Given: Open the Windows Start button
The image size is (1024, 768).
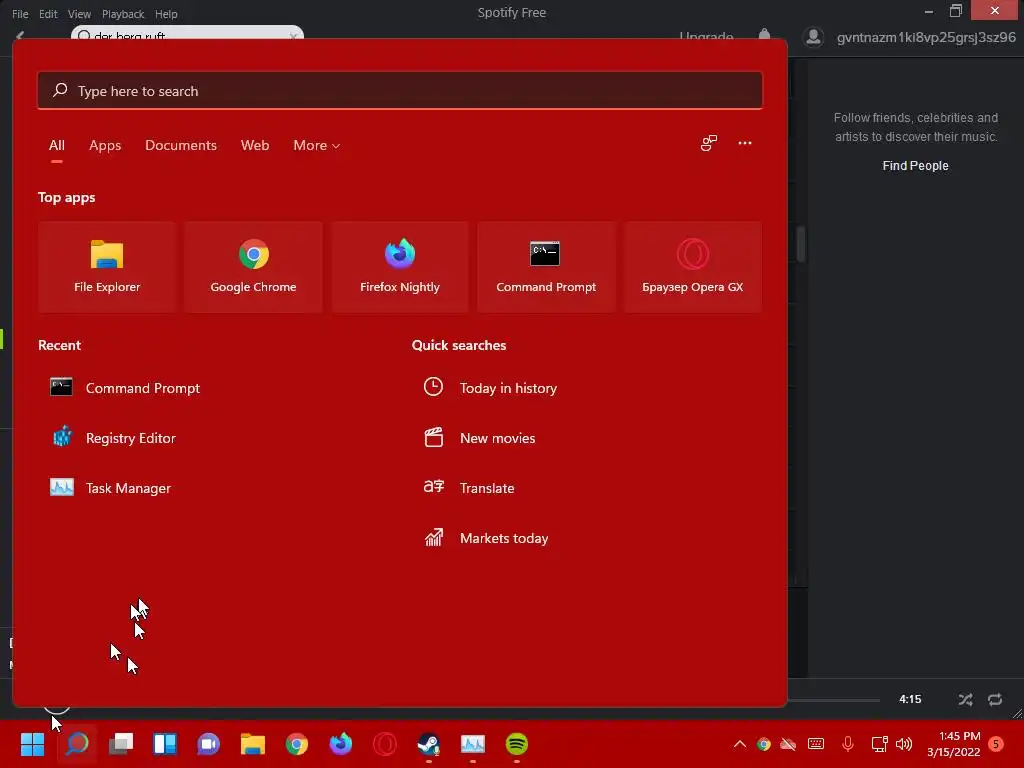Looking at the screenshot, I should 33,744.
